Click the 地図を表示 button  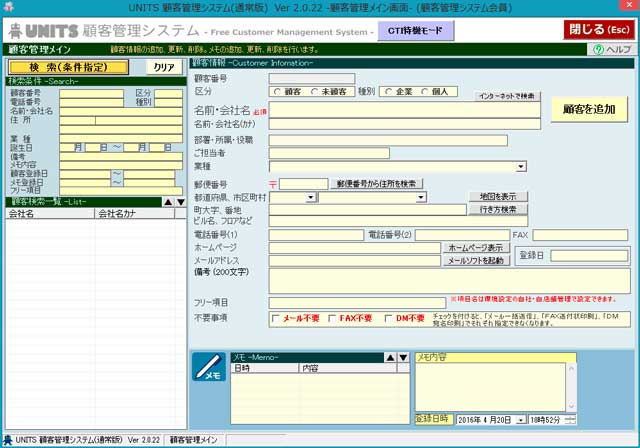coord(498,197)
